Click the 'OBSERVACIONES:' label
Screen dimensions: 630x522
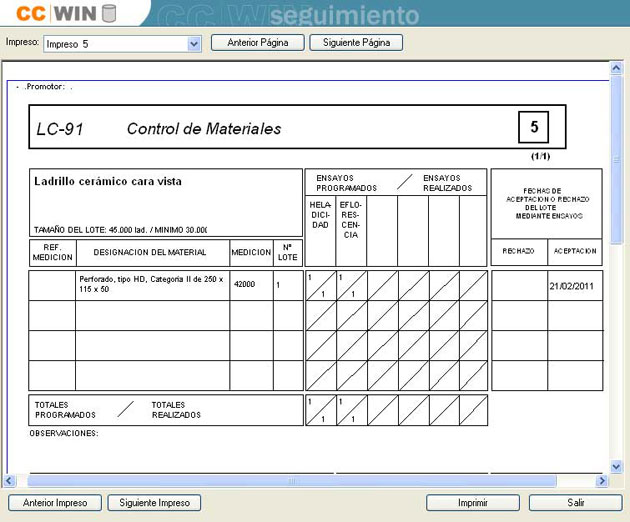64,433
